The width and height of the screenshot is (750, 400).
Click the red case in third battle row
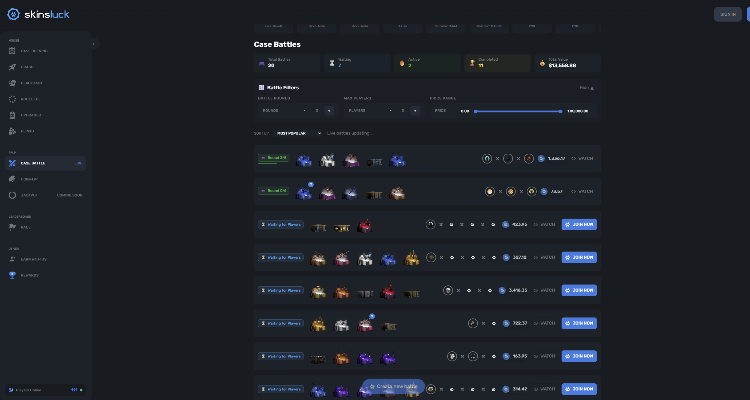point(364,226)
